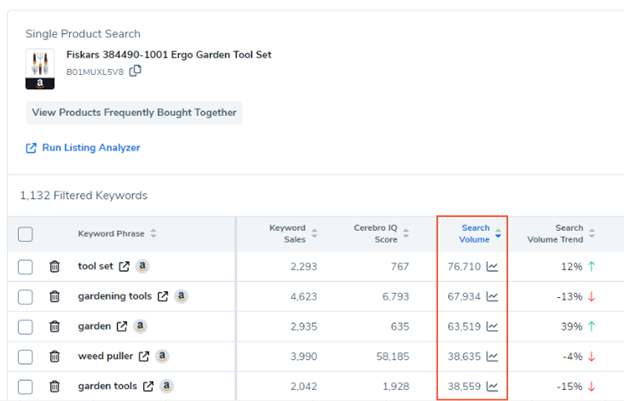Click View Products Frequently Bought Together
This screenshot has width=624, height=401.
(x=134, y=113)
